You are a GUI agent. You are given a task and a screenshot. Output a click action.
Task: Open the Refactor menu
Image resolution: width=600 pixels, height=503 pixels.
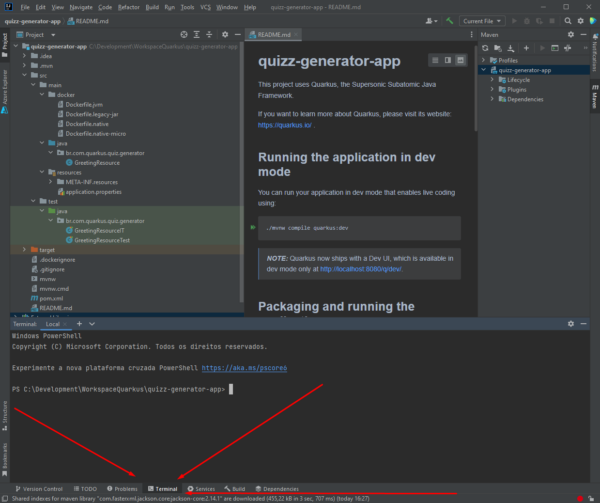[x=129, y=7]
